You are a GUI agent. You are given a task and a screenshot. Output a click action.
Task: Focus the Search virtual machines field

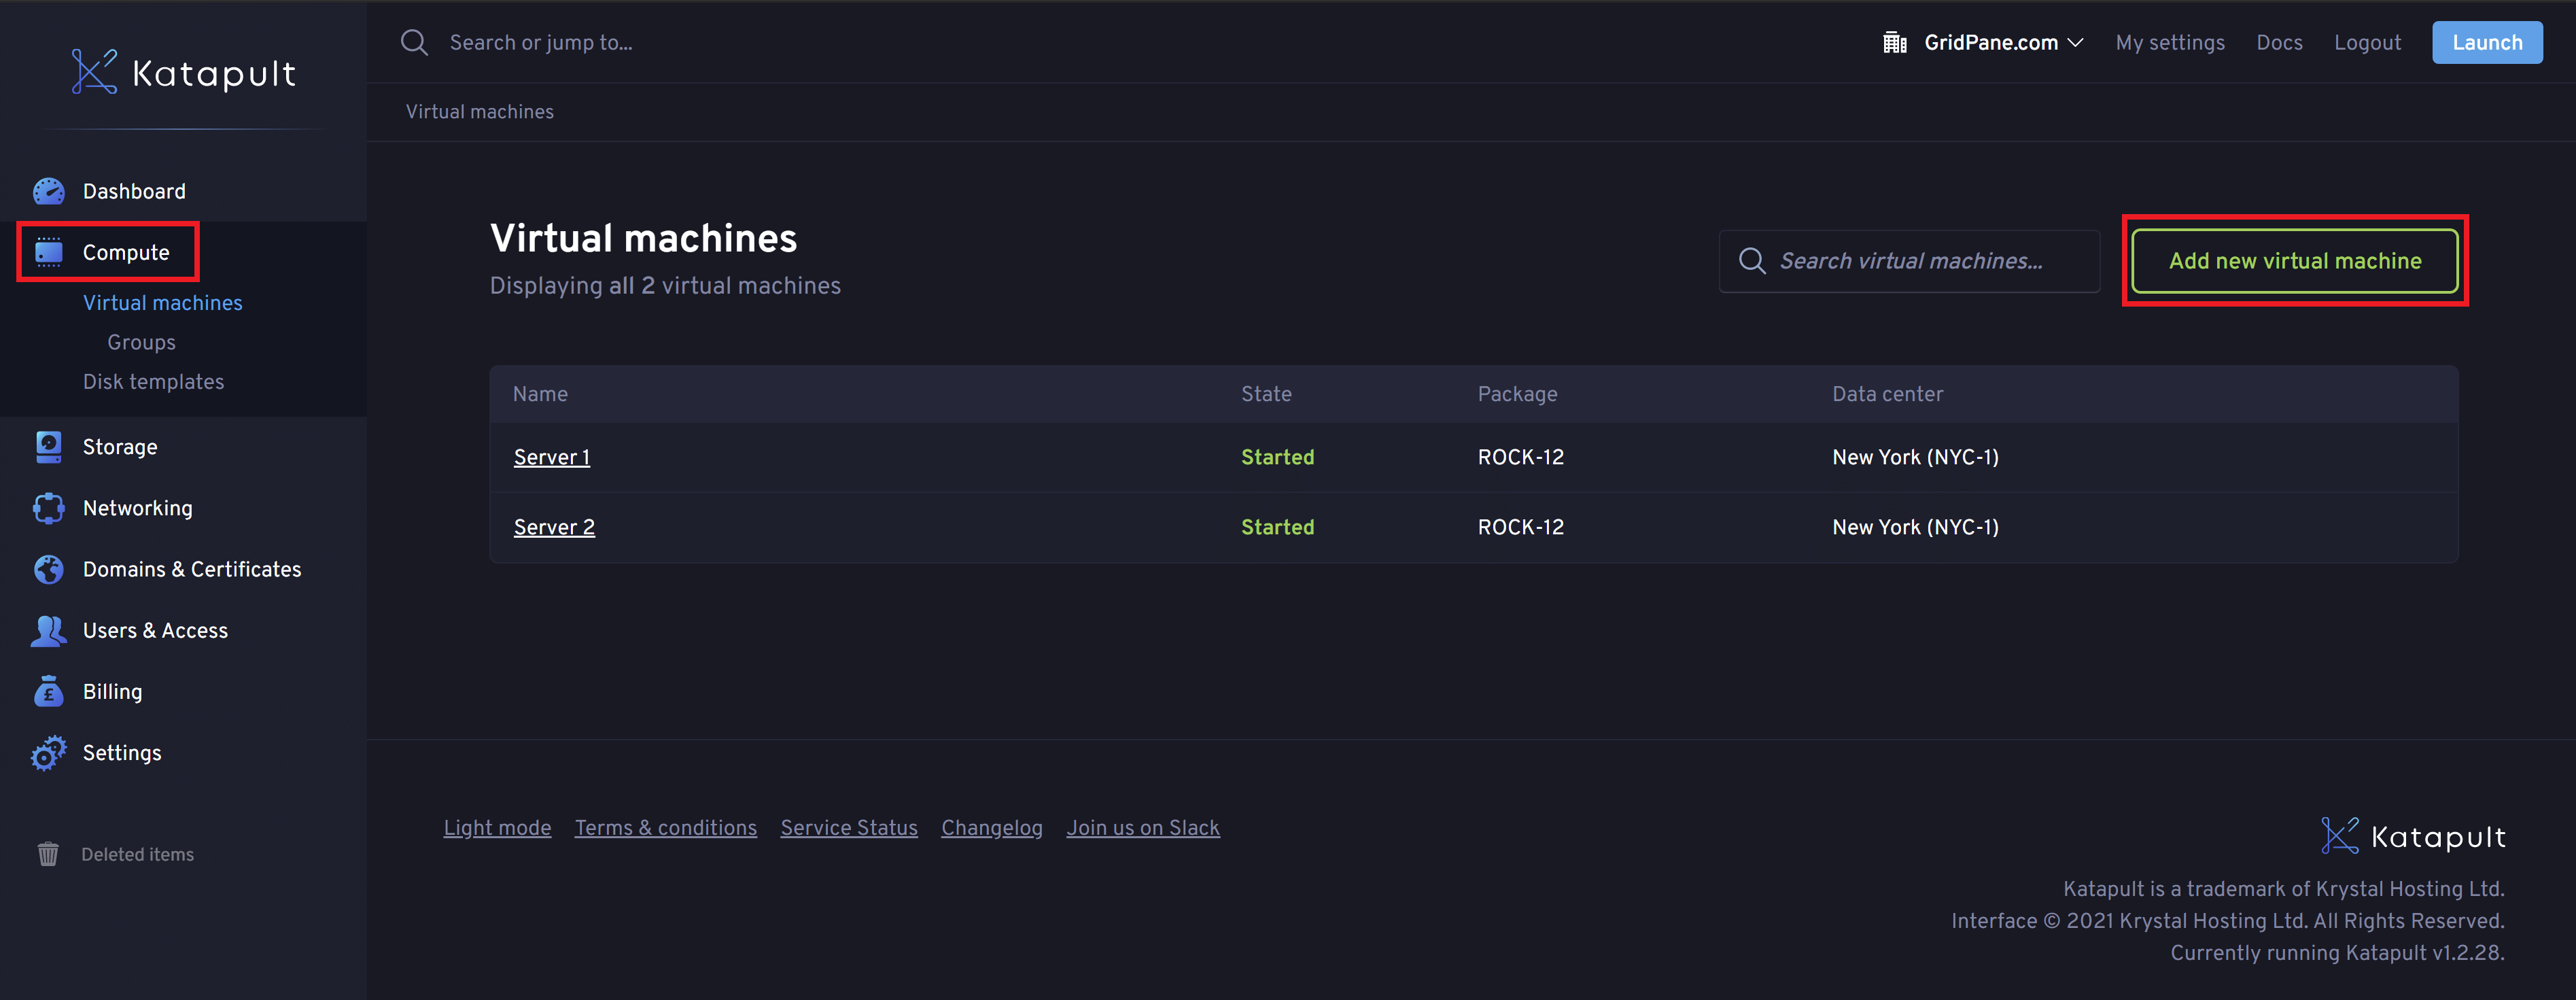1910,261
